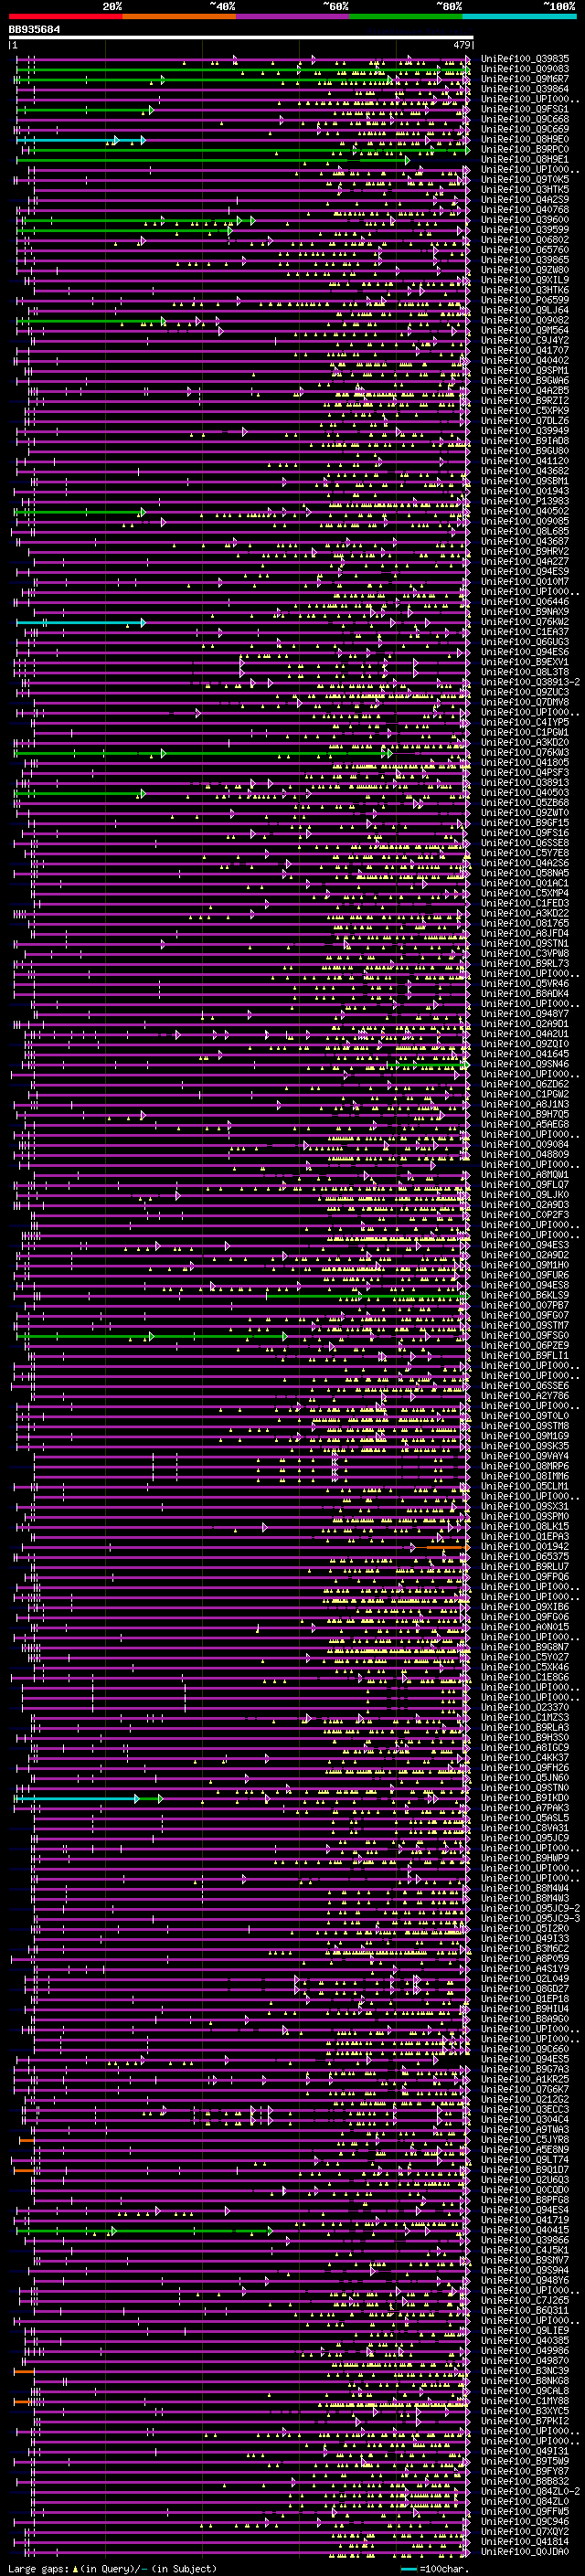Select the UniRef100_Q9LT74 label

click(x=525, y=2159)
